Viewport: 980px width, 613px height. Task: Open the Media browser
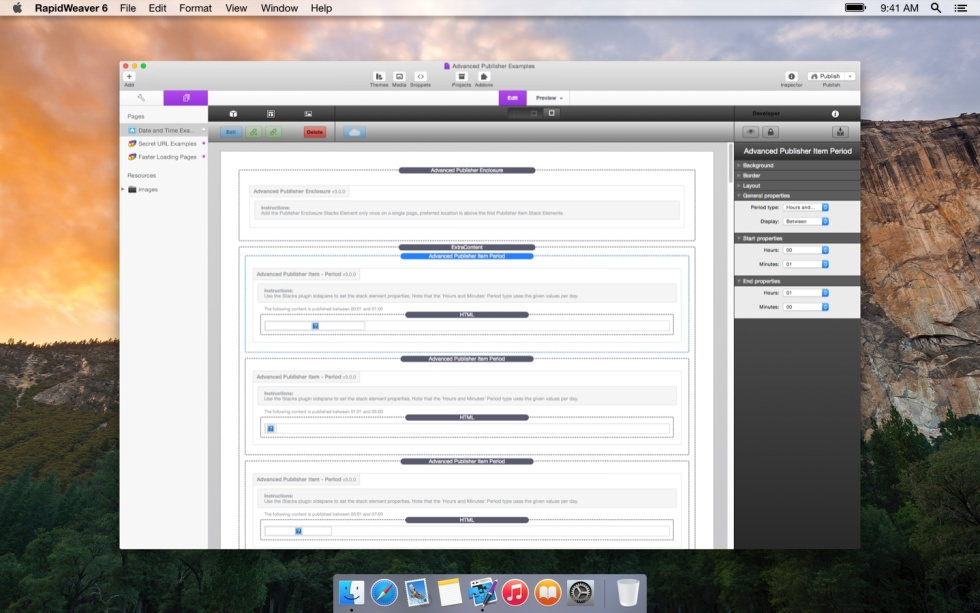pos(399,76)
